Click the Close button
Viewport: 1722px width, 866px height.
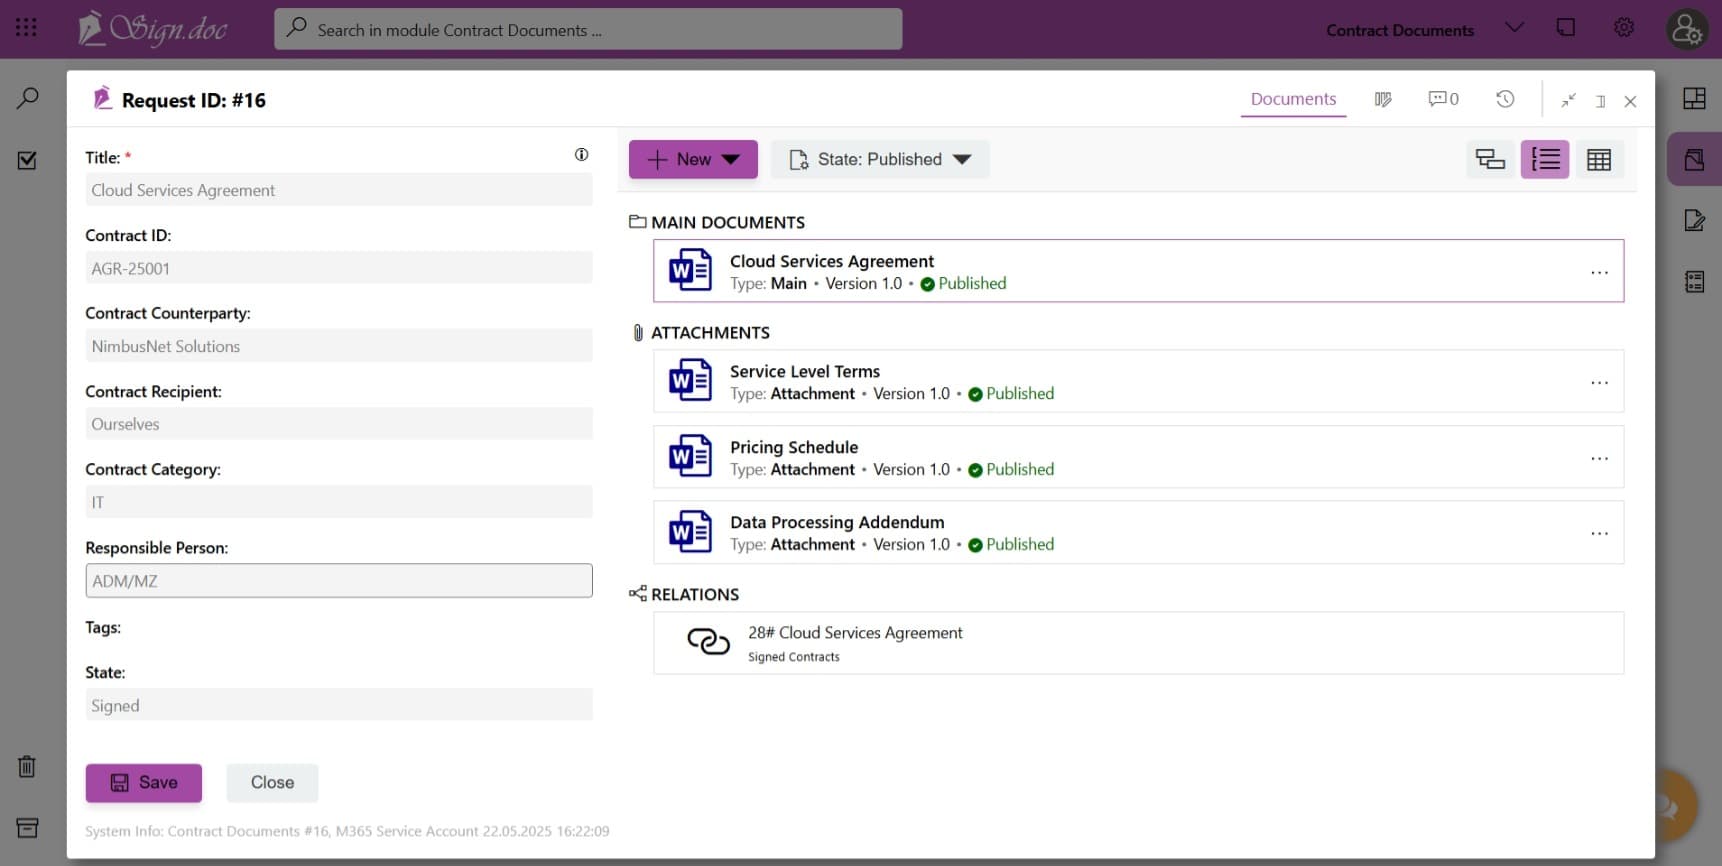point(272,783)
